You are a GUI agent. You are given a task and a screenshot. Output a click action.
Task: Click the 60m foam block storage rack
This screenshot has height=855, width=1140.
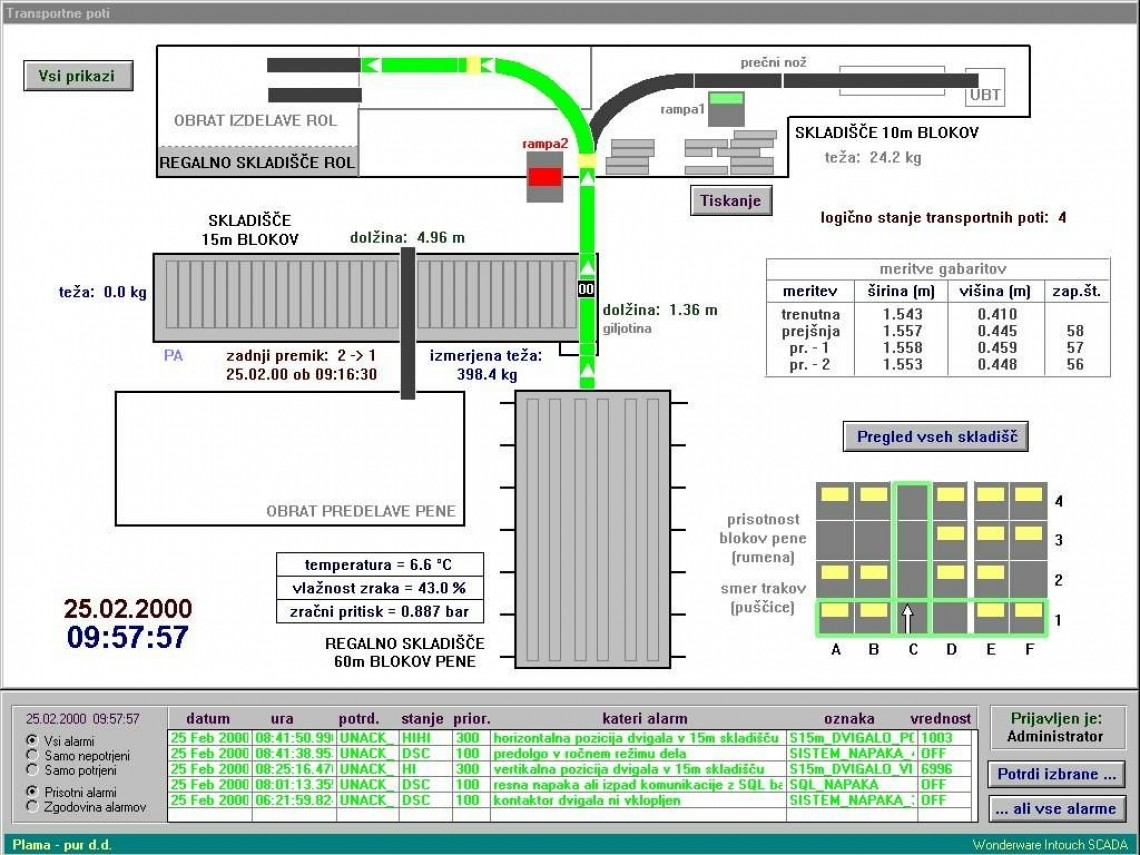592,529
